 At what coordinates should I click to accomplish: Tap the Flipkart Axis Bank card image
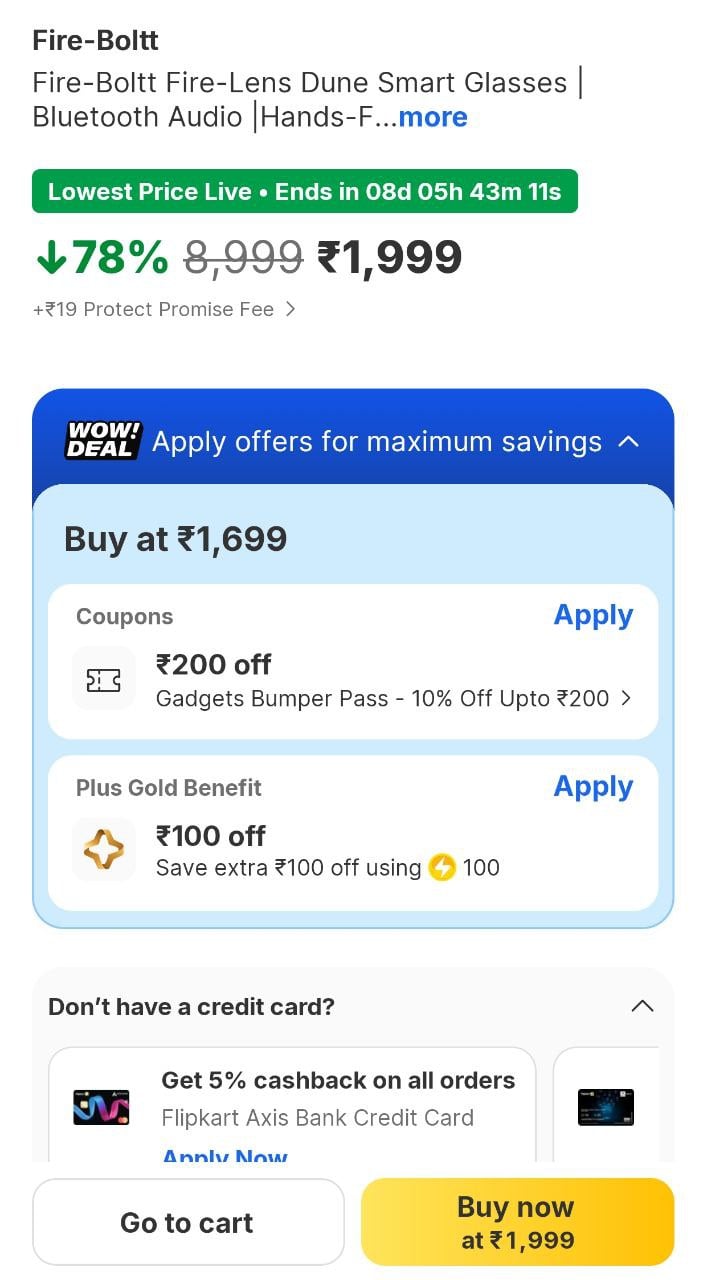coord(101,1107)
